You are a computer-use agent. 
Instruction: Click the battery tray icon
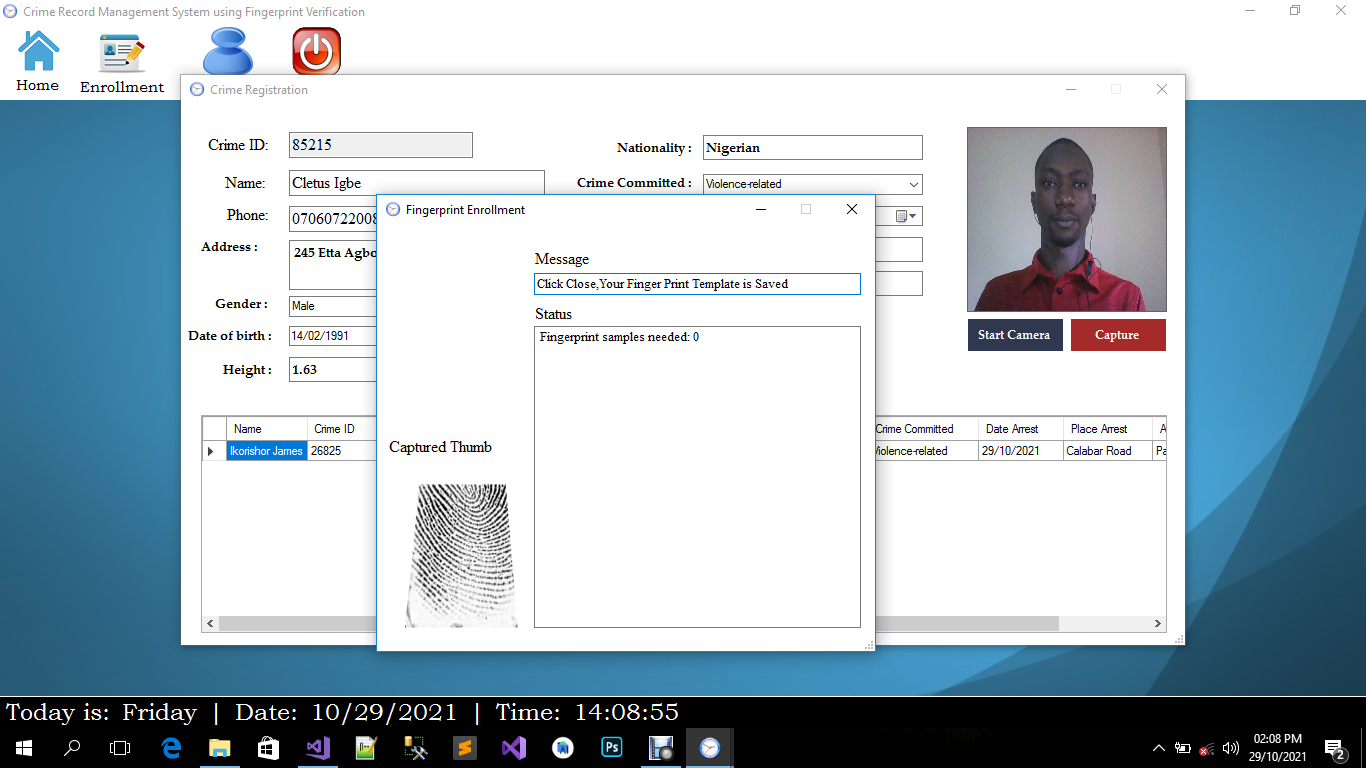click(x=1183, y=748)
